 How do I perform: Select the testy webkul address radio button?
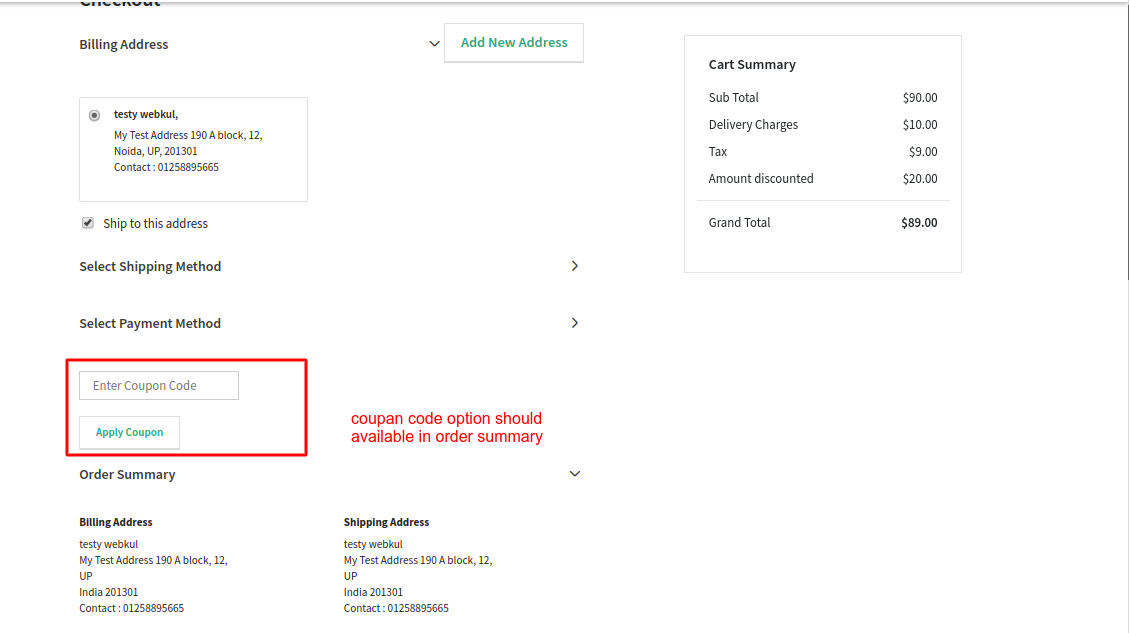(94, 114)
